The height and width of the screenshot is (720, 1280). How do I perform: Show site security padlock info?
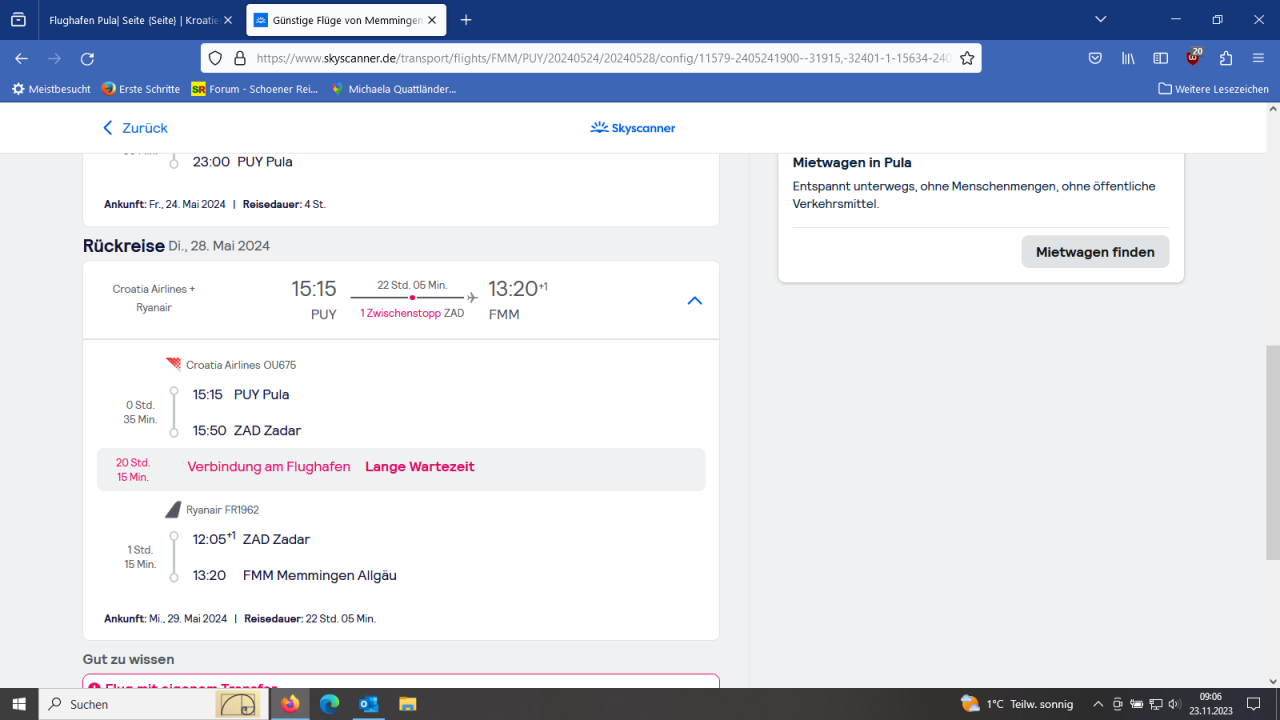click(239, 58)
